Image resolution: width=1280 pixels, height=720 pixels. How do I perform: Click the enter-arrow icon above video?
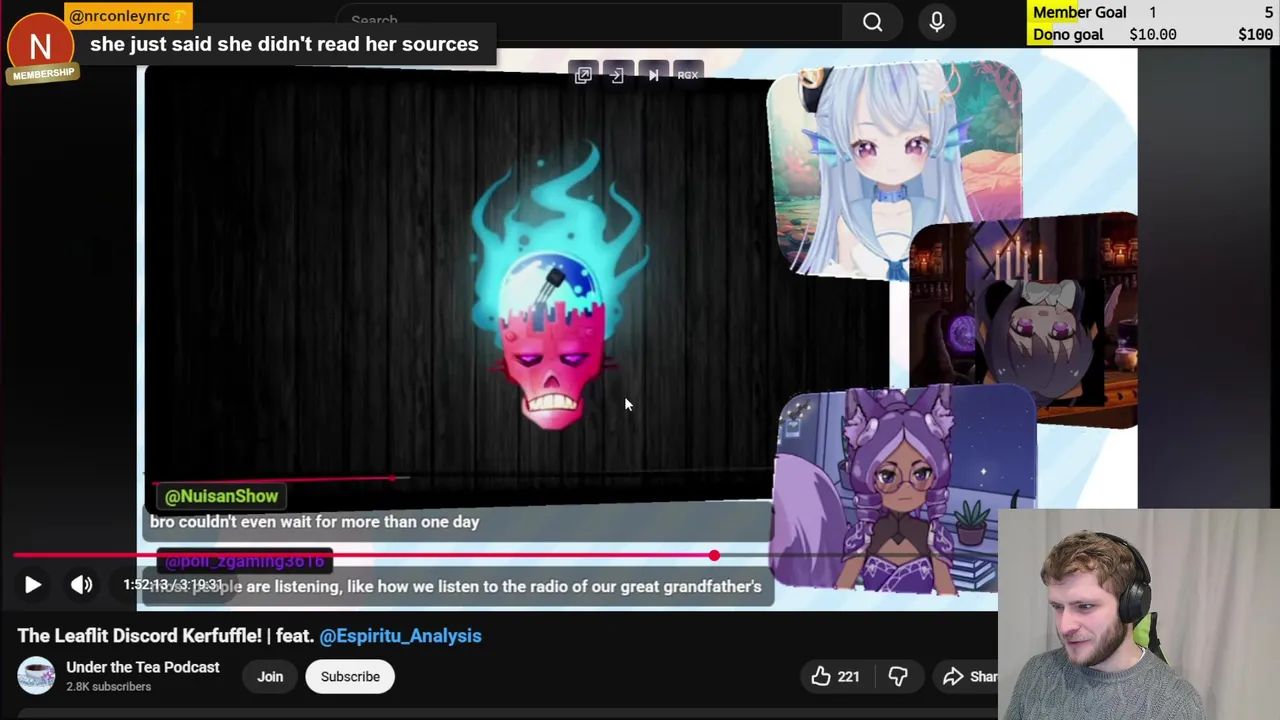617,75
